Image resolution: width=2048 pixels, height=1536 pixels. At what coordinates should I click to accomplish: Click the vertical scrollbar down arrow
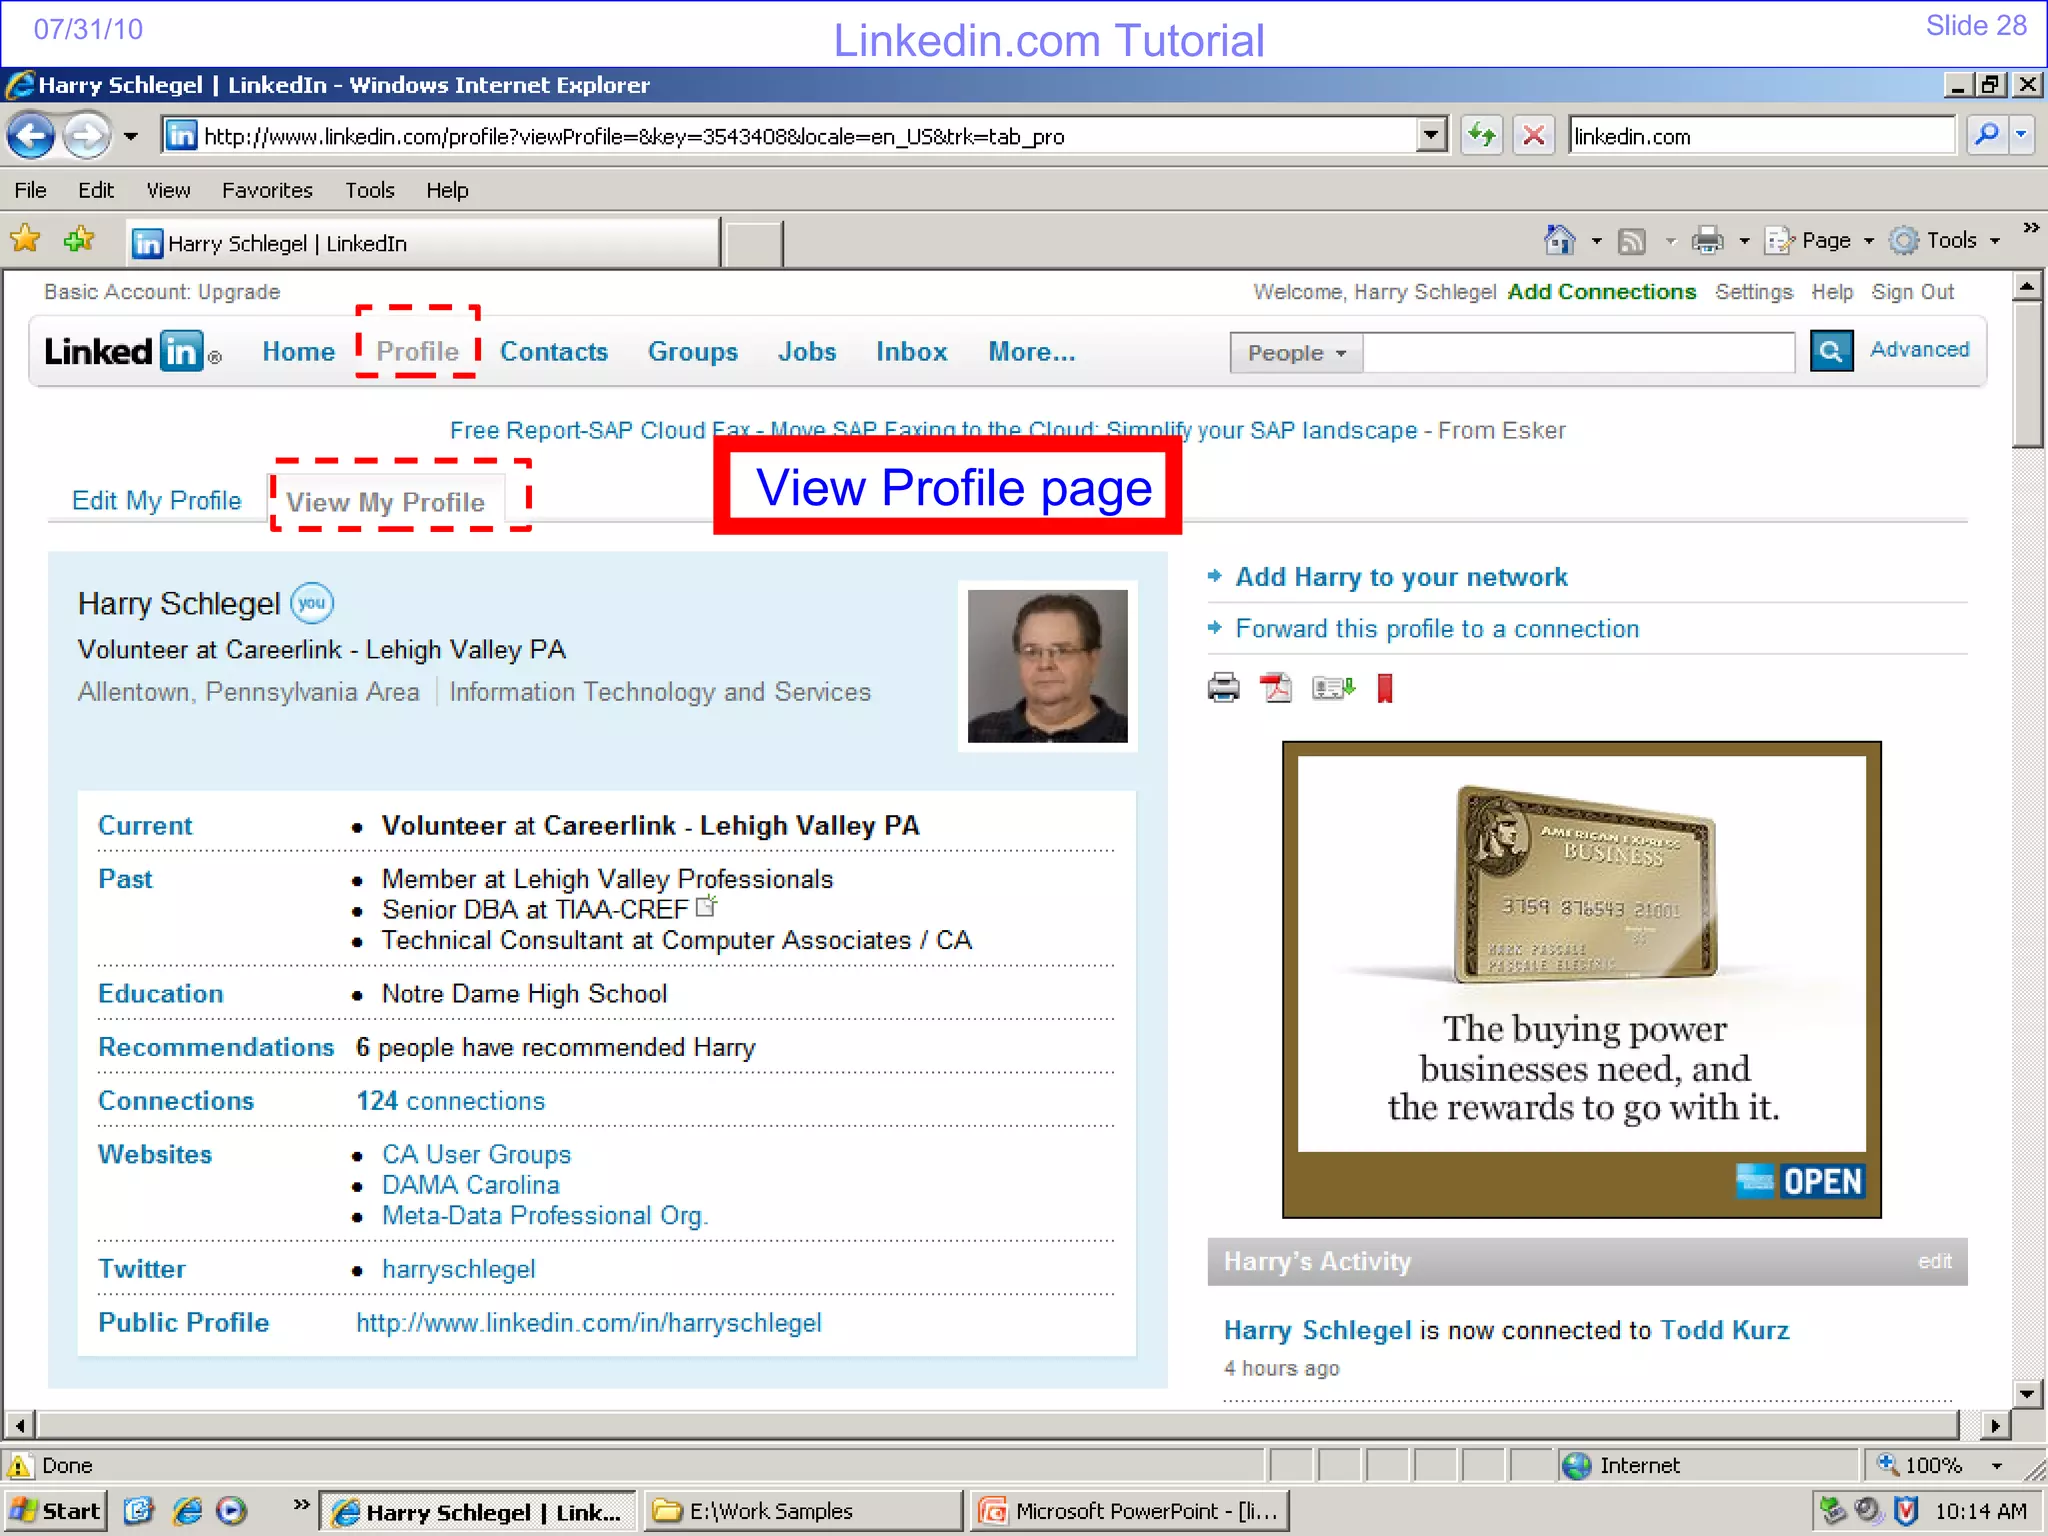[x=2026, y=1393]
